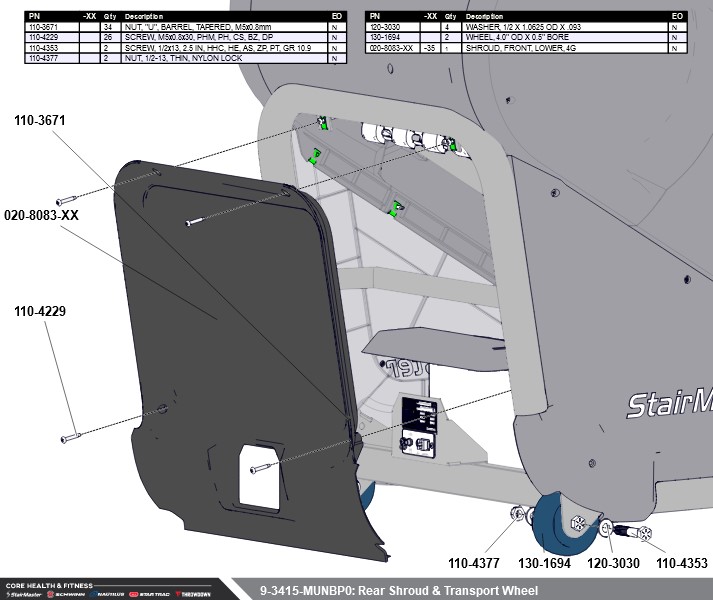The image size is (713, 600).
Task: Click the top green barrel nut clip on frame
Action: (x=322, y=123)
